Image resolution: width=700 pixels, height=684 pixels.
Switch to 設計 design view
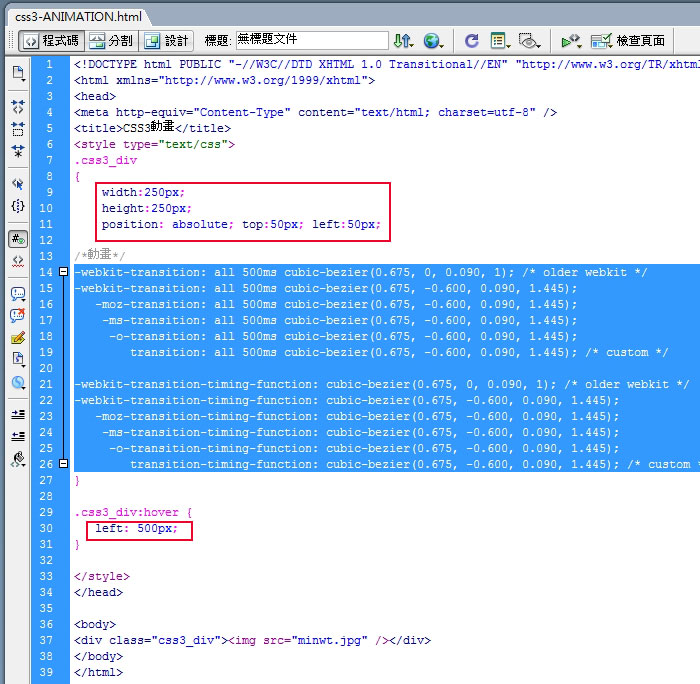point(167,41)
